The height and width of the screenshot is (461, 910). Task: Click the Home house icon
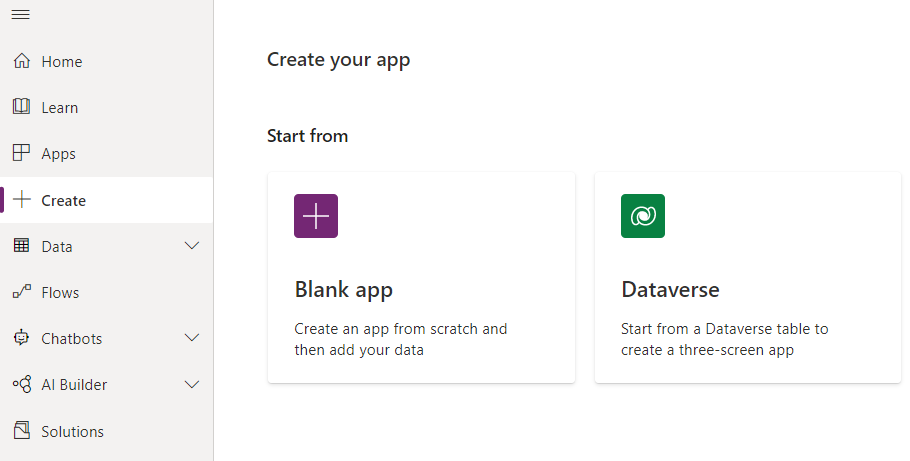tap(21, 61)
